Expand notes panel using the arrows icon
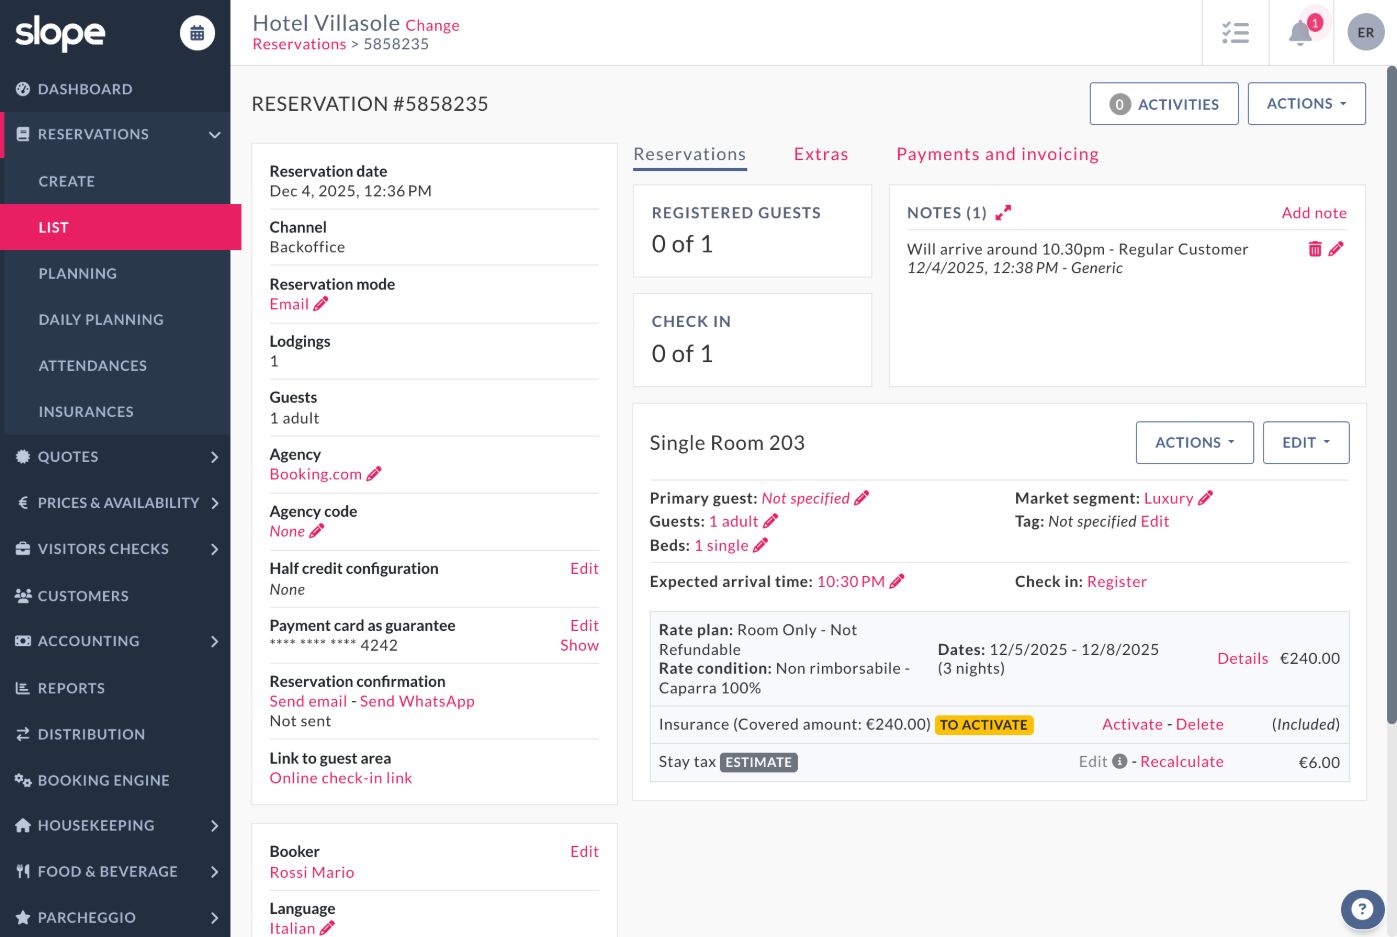 click(x=1003, y=212)
